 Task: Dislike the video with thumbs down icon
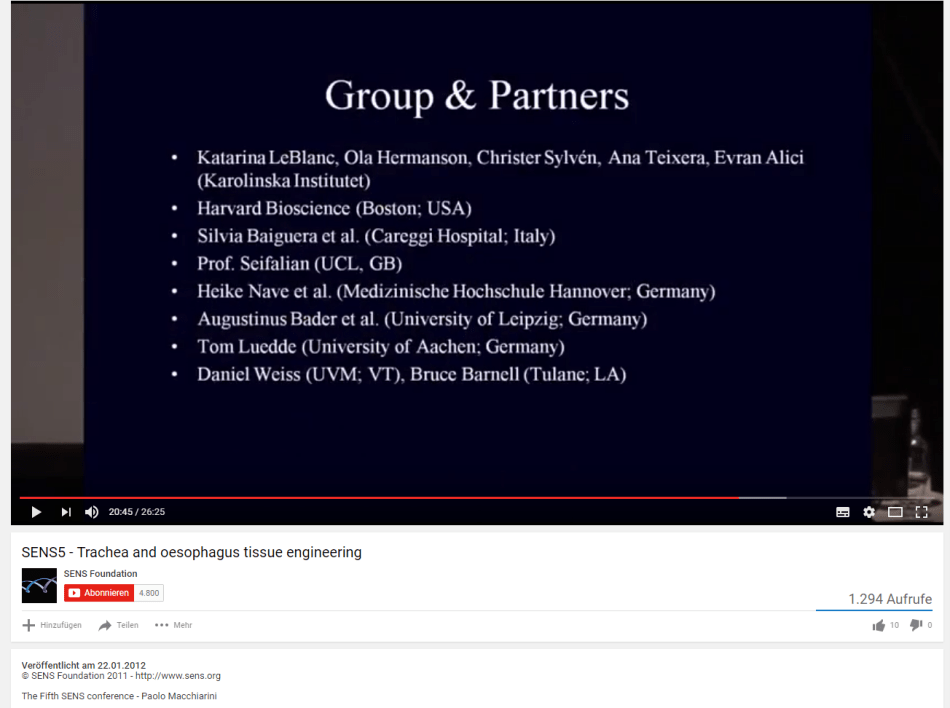point(915,625)
